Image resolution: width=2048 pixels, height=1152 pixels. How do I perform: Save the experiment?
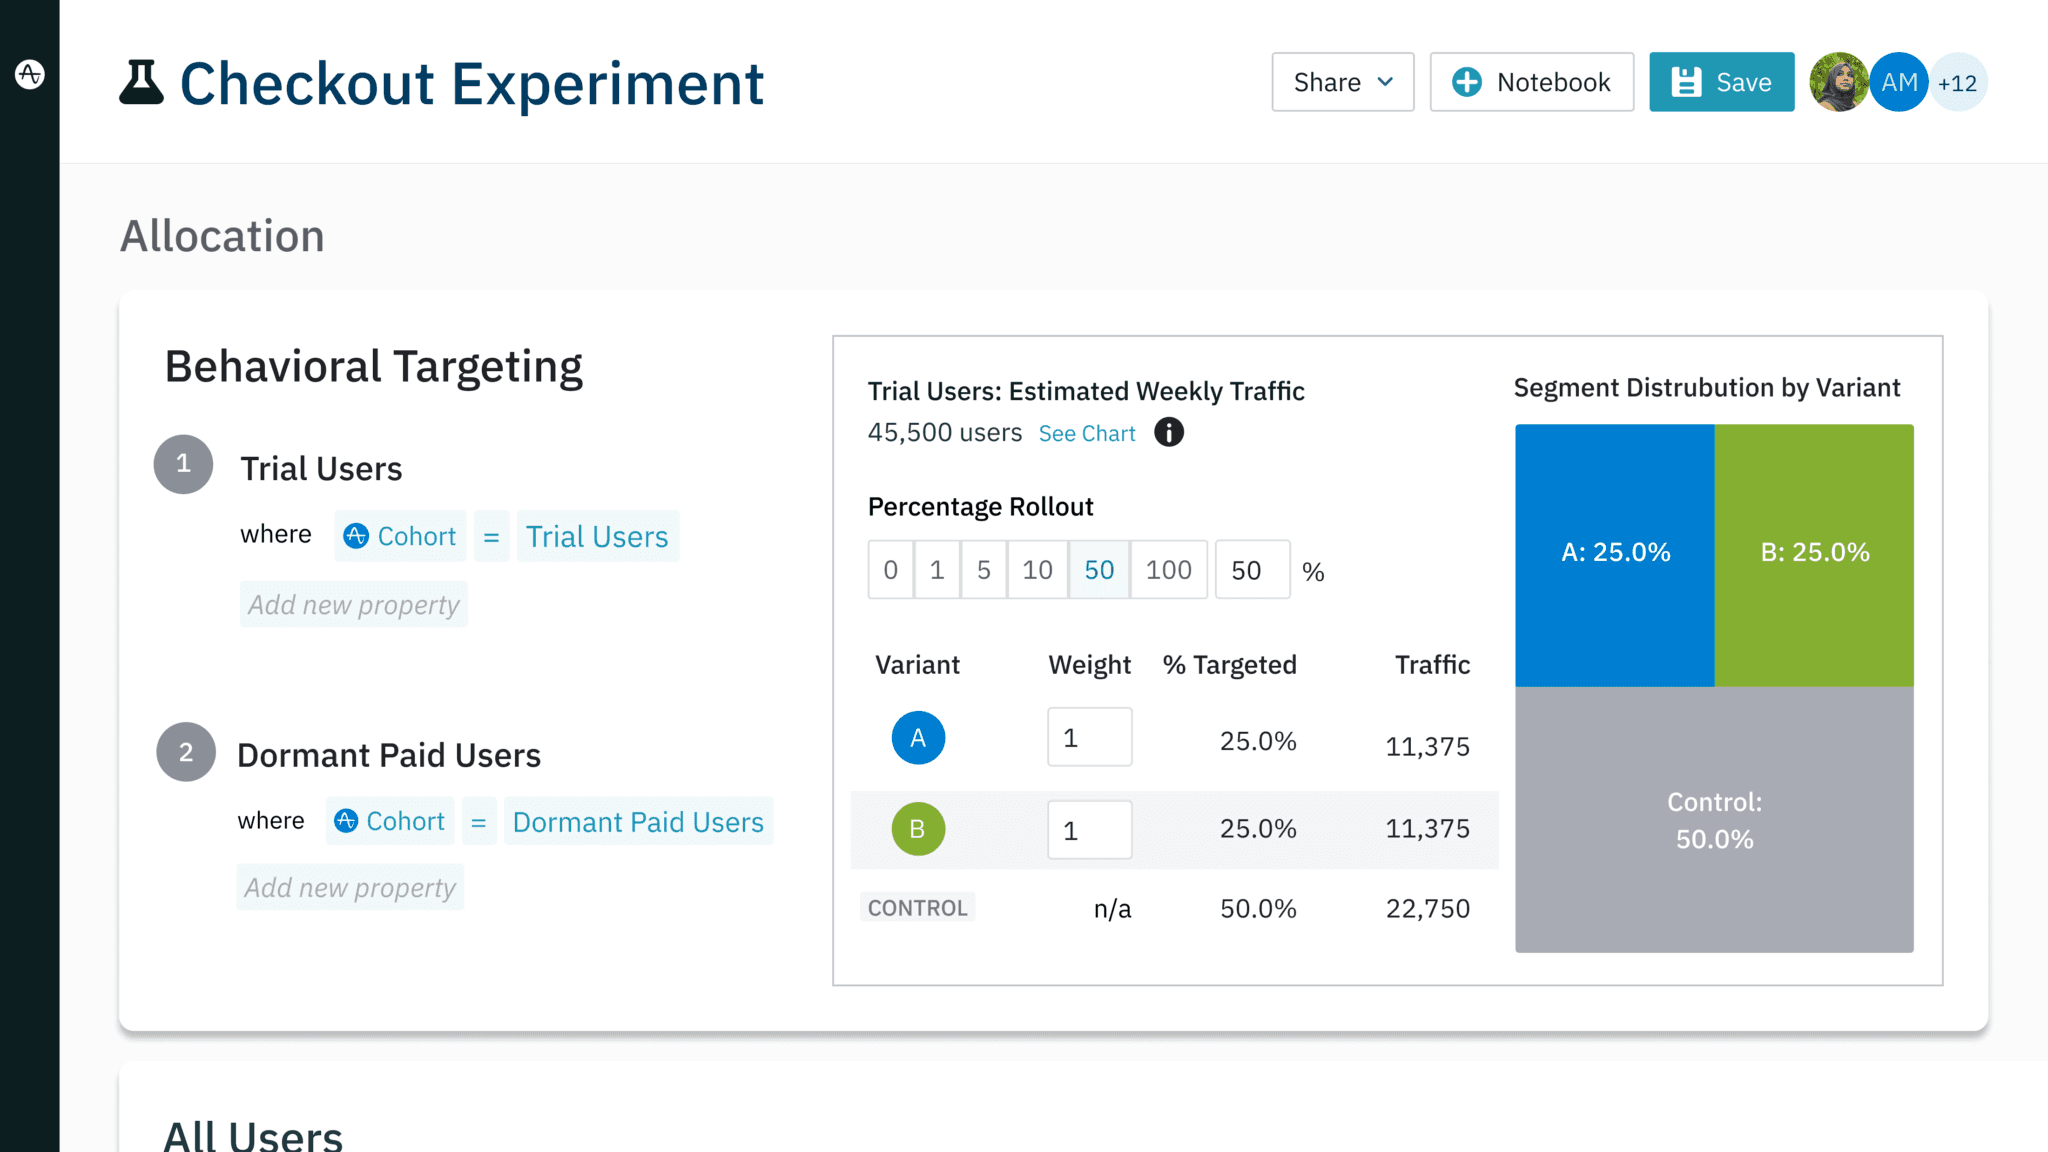1721,82
